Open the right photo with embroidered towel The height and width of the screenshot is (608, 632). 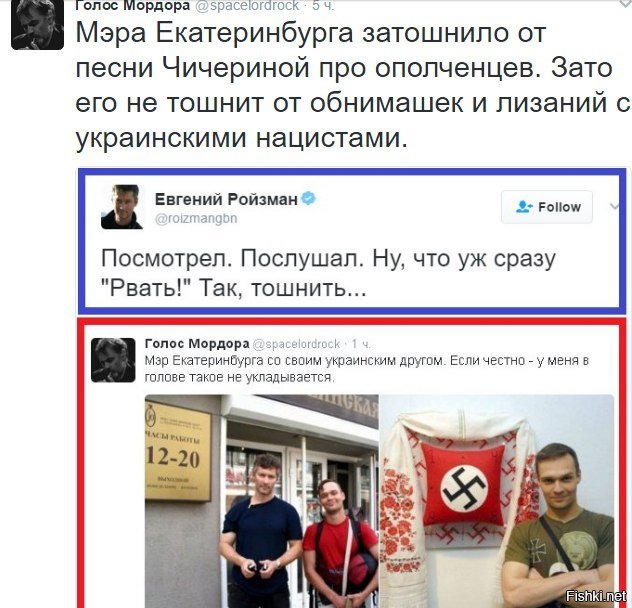[x=497, y=501]
